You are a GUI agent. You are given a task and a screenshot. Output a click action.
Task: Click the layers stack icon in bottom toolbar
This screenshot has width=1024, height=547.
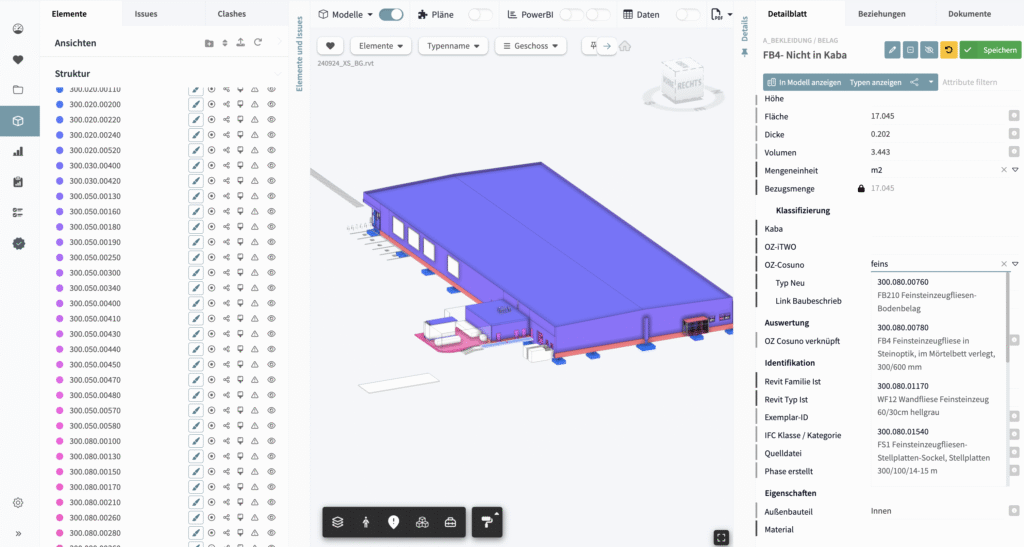tap(338, 522)
